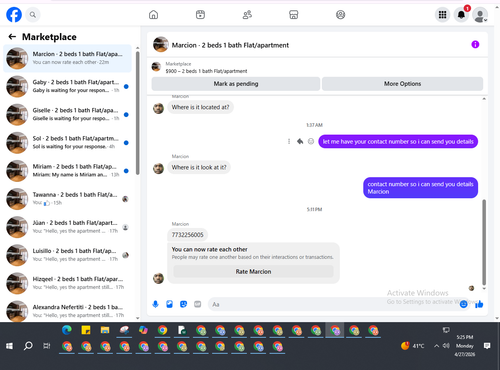Open the Facebook search icon
The height and width of the screenshot is (370, 500).
click(33, 15)
